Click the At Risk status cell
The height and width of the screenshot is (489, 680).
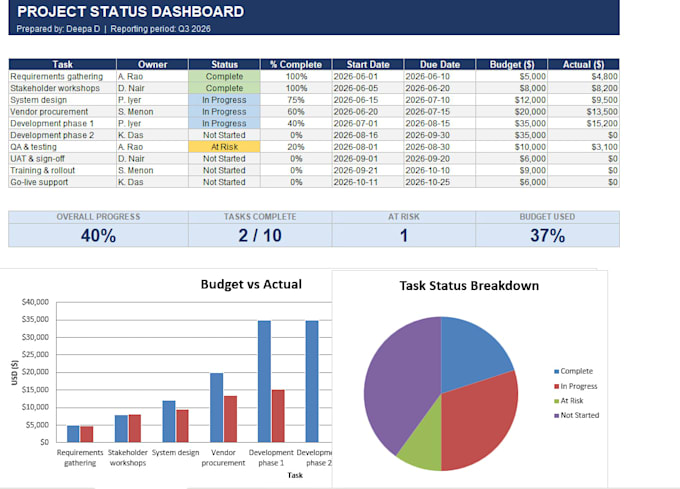224,147
